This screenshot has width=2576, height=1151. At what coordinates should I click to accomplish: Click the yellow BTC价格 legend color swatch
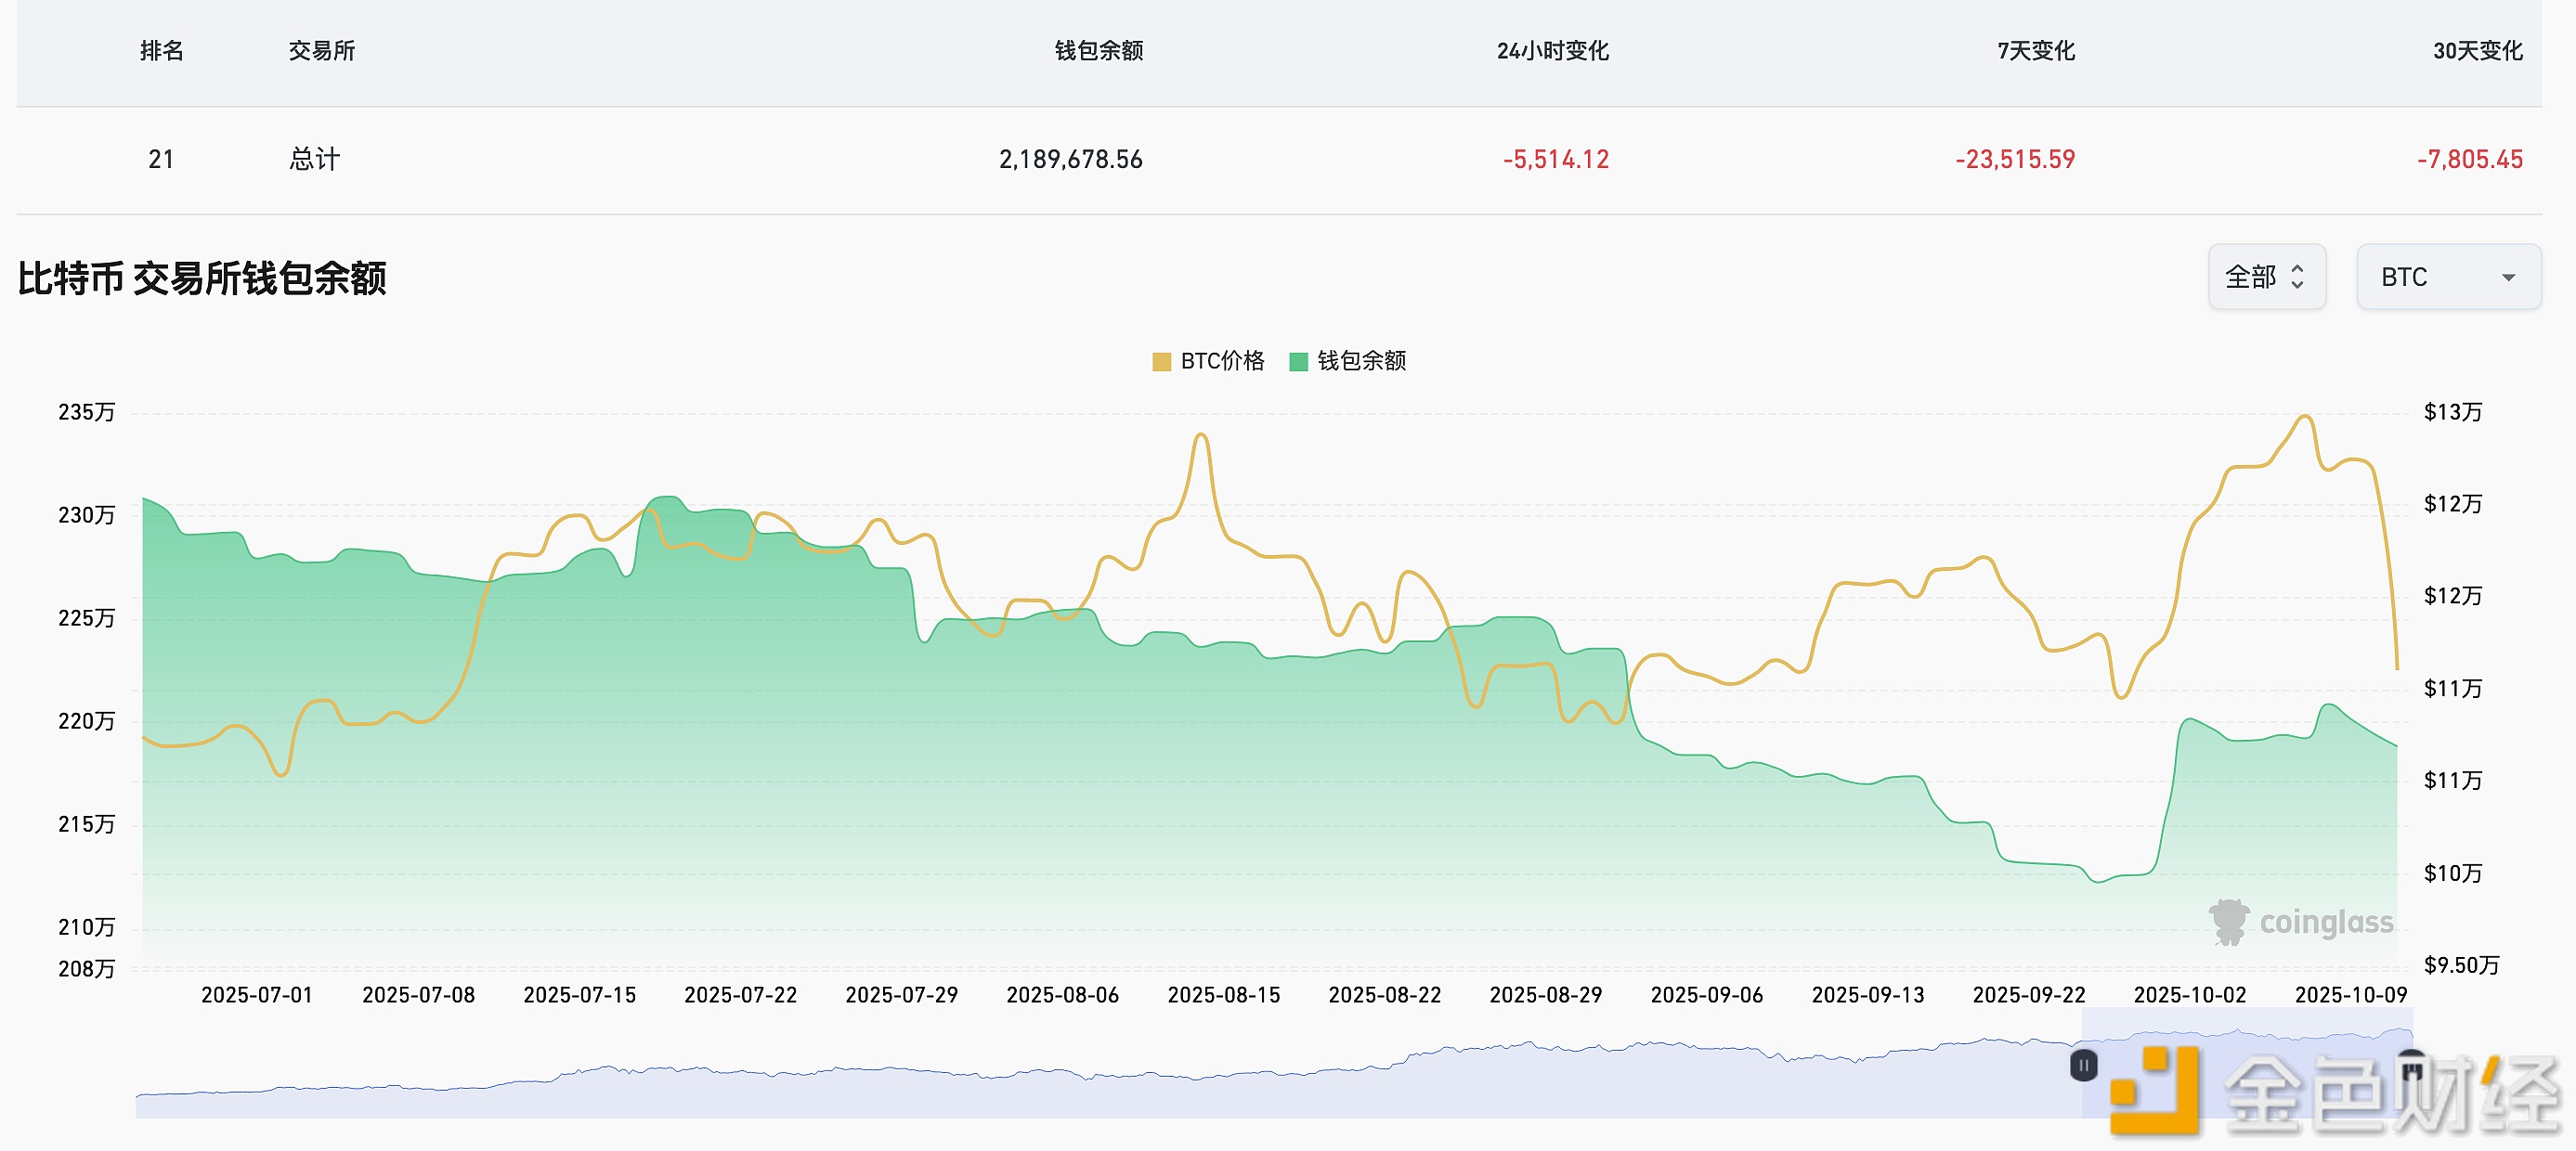click(x=1161, y=361)
